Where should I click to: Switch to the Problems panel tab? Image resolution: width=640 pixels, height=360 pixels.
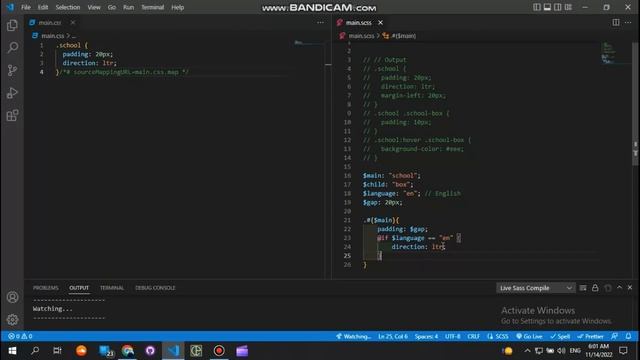[x=46, y=288]
